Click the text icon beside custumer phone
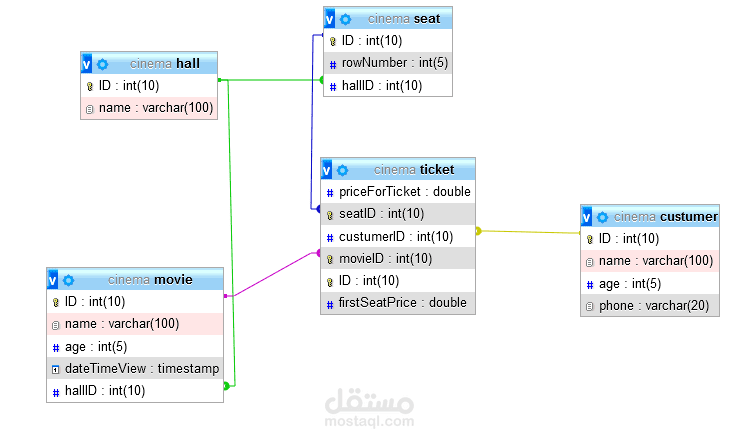740x438 pixels. [590, 307]
